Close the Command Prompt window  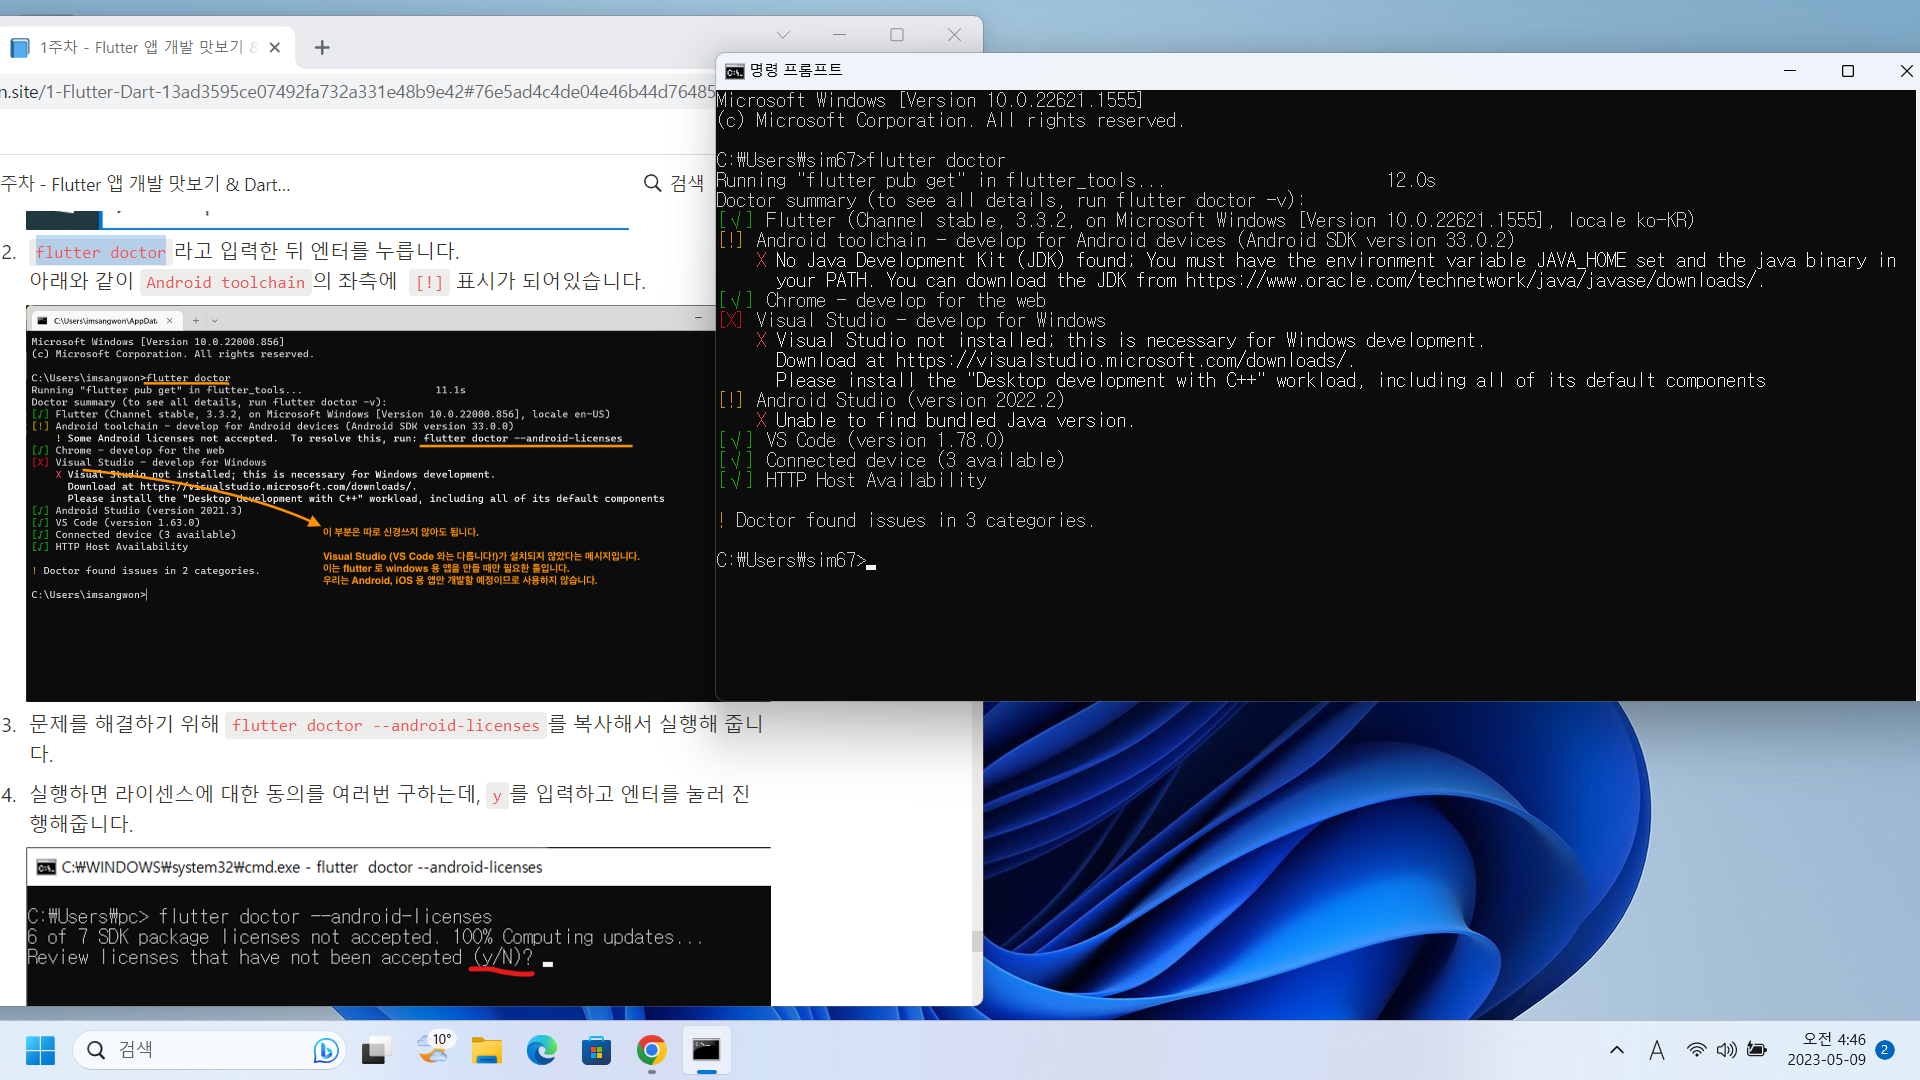(1905, 71)
